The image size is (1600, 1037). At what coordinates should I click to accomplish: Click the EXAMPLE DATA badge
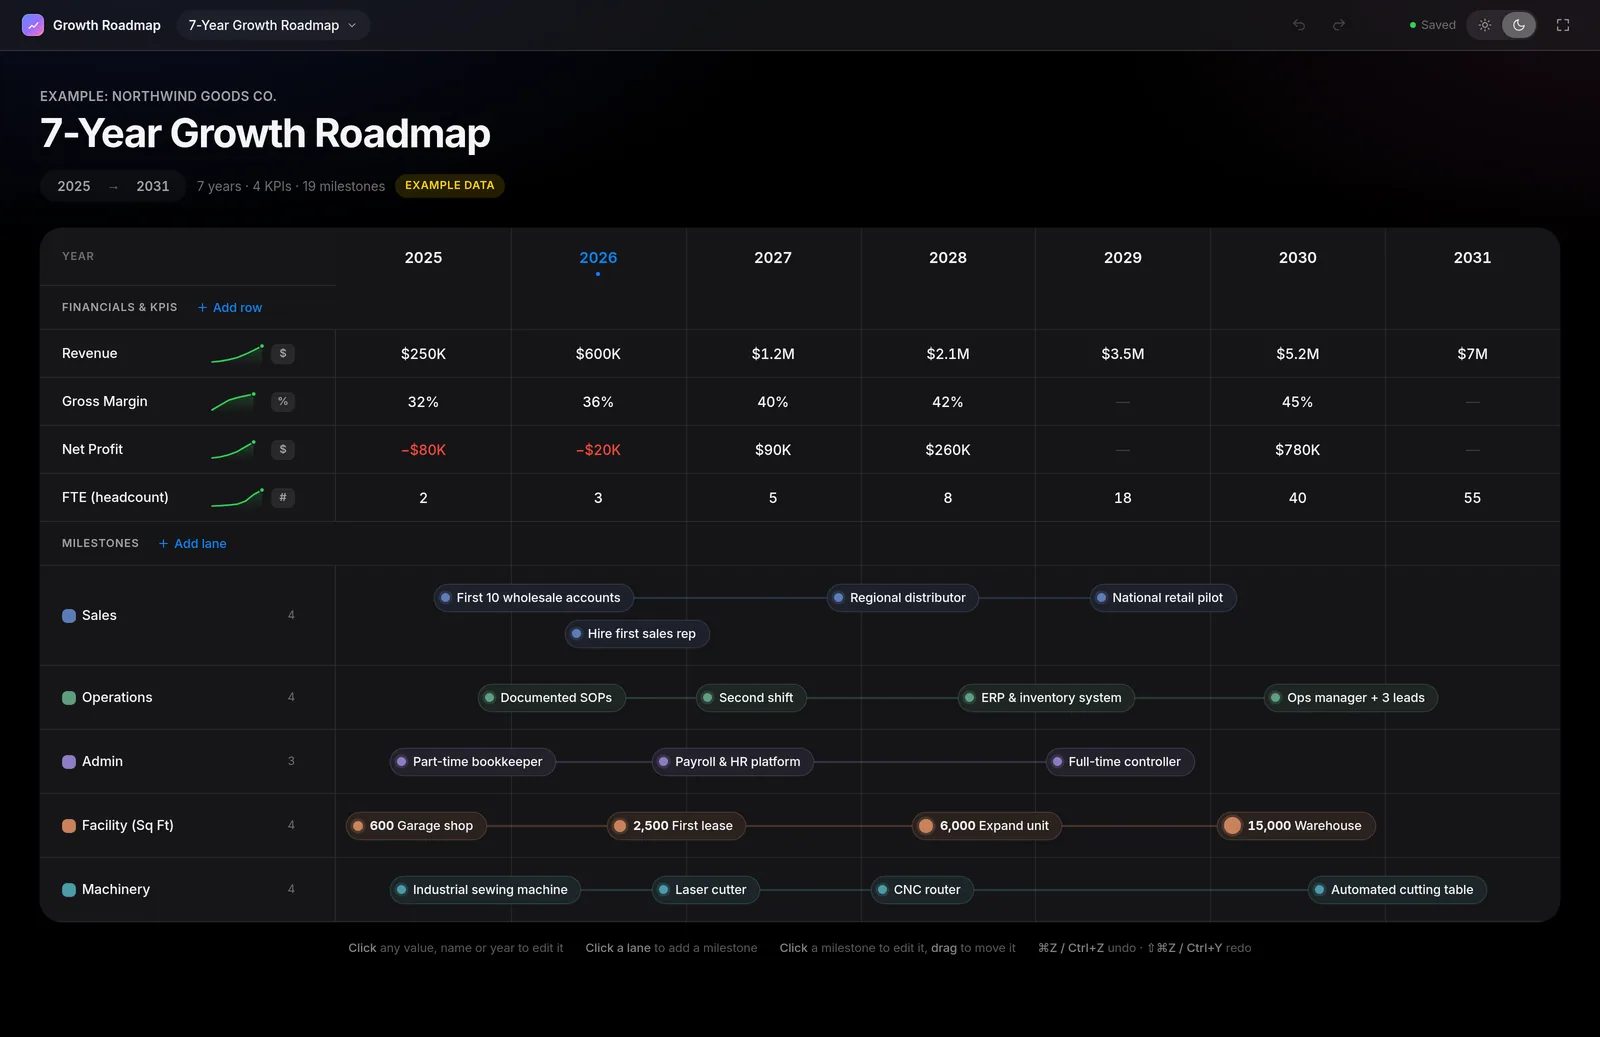coord(450,185)
